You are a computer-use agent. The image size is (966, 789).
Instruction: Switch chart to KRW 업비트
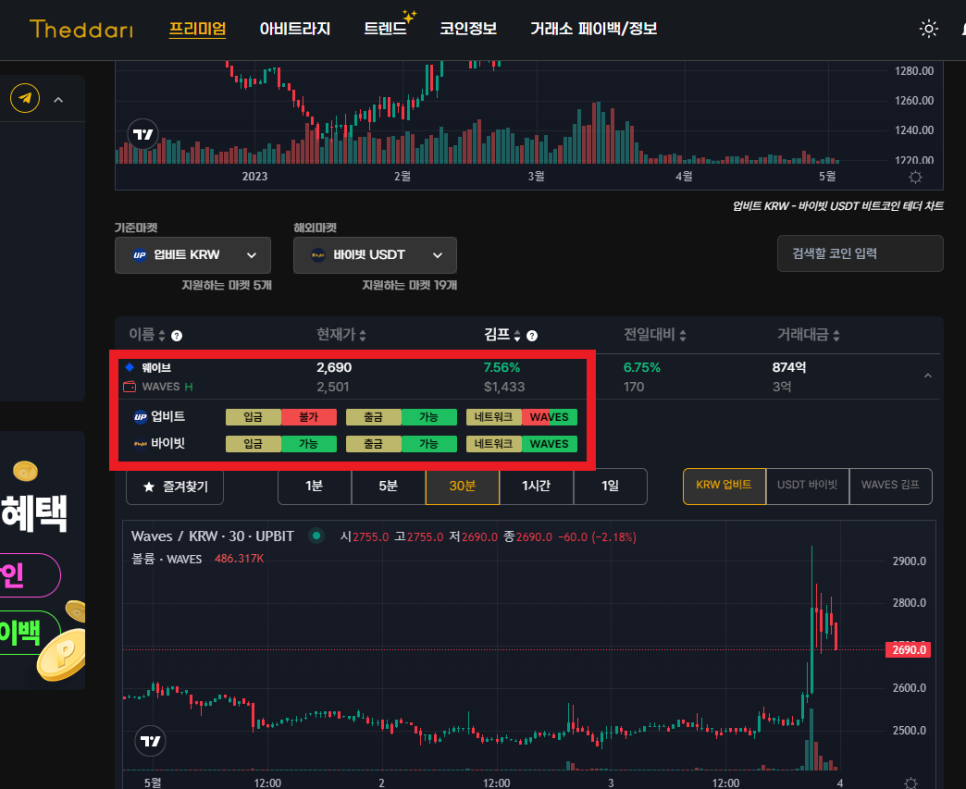724,485
